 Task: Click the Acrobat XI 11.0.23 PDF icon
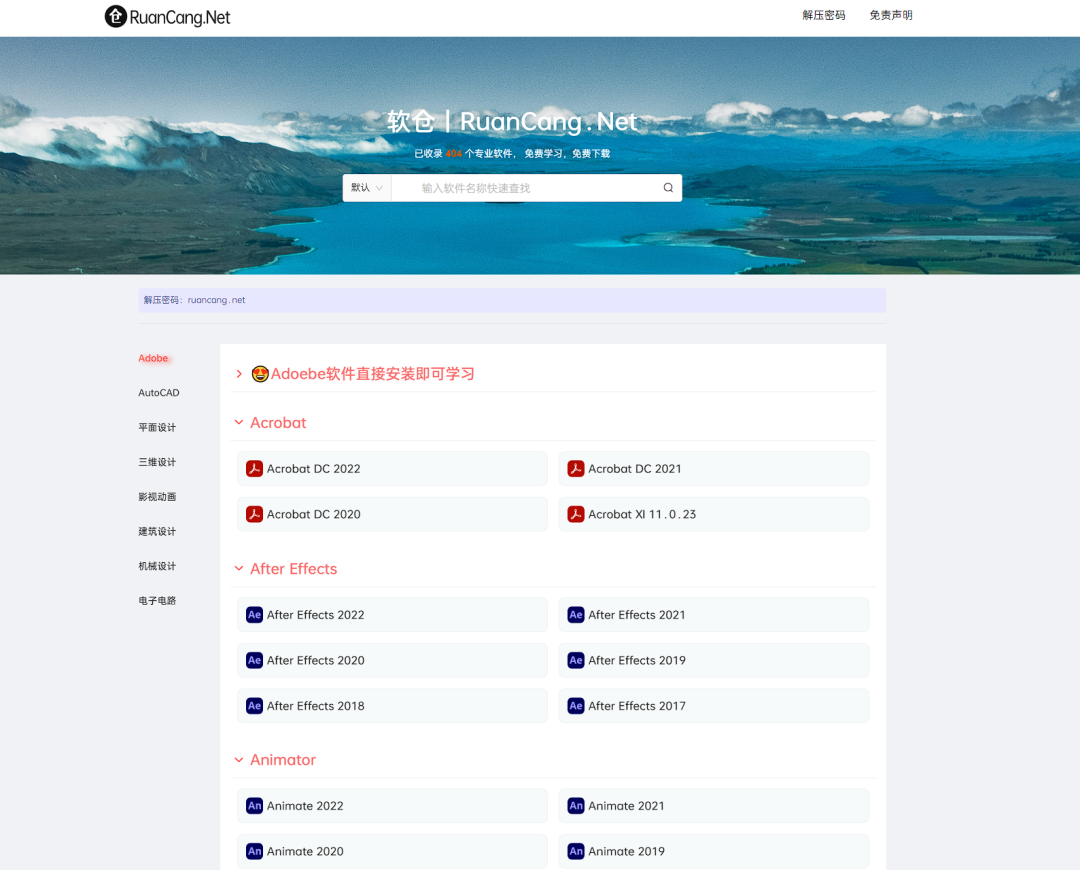coord(576,514)
